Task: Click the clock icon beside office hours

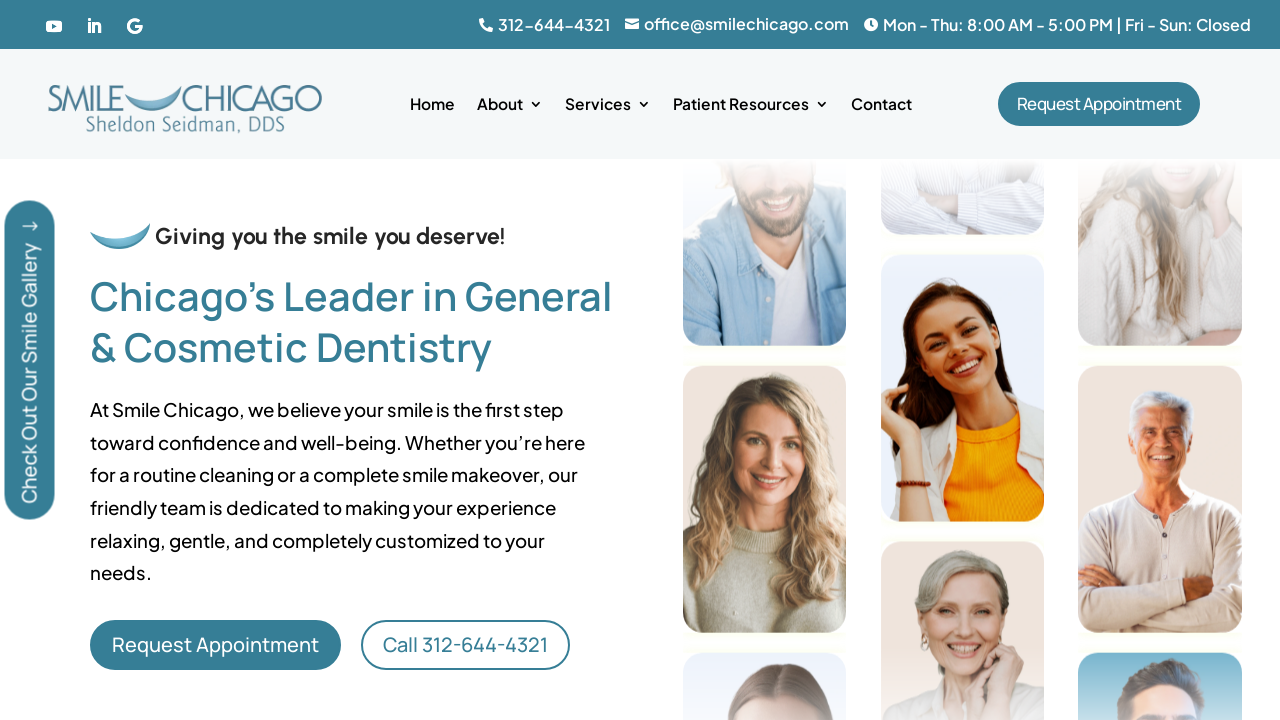Action: pos(871,24)
